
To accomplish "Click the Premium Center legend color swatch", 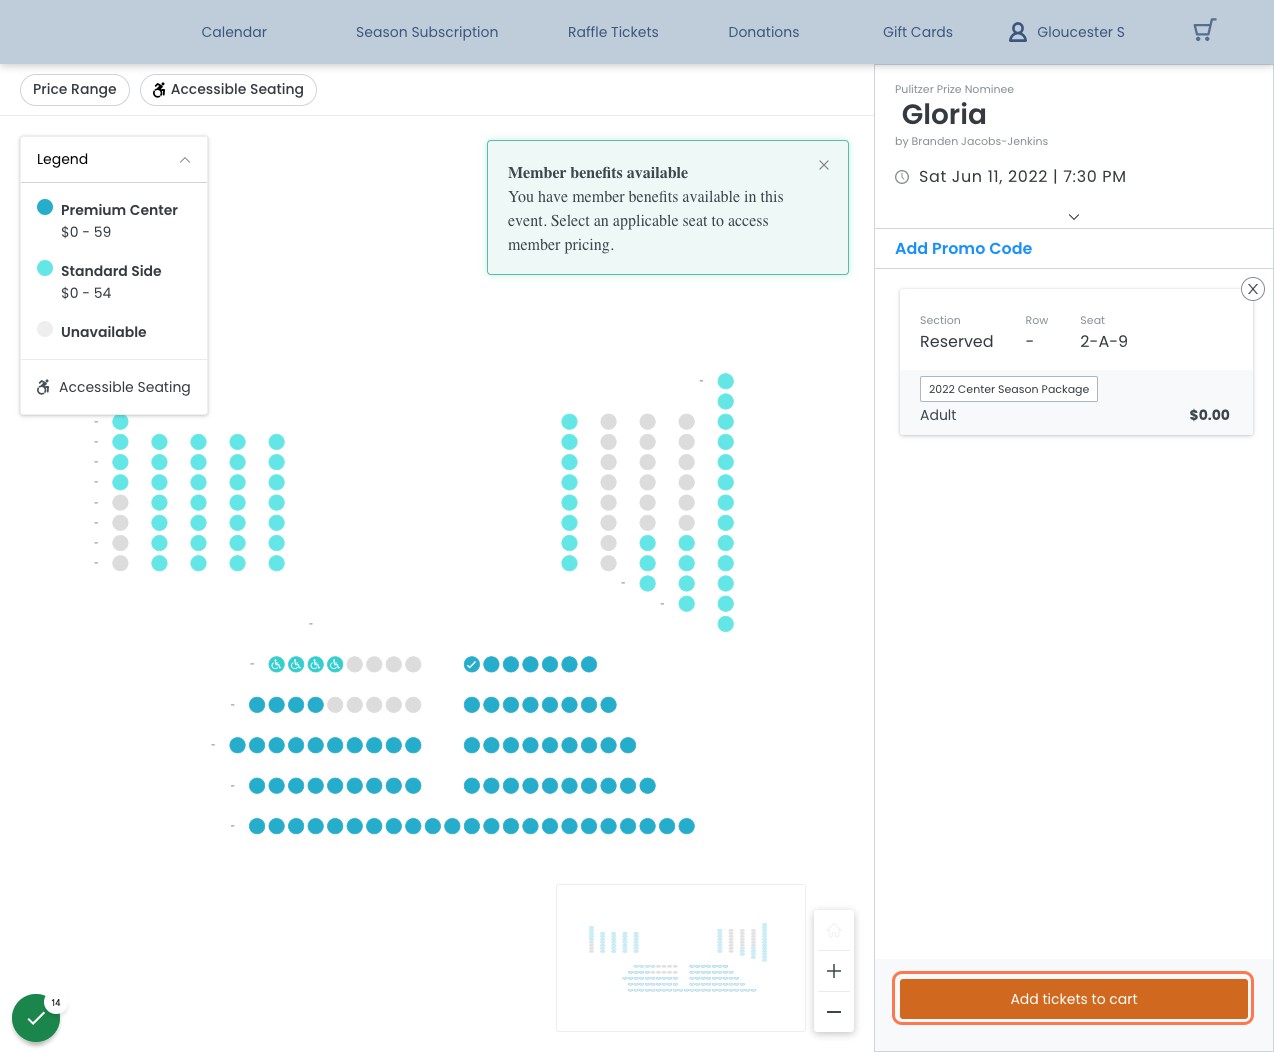I will 45,207.
